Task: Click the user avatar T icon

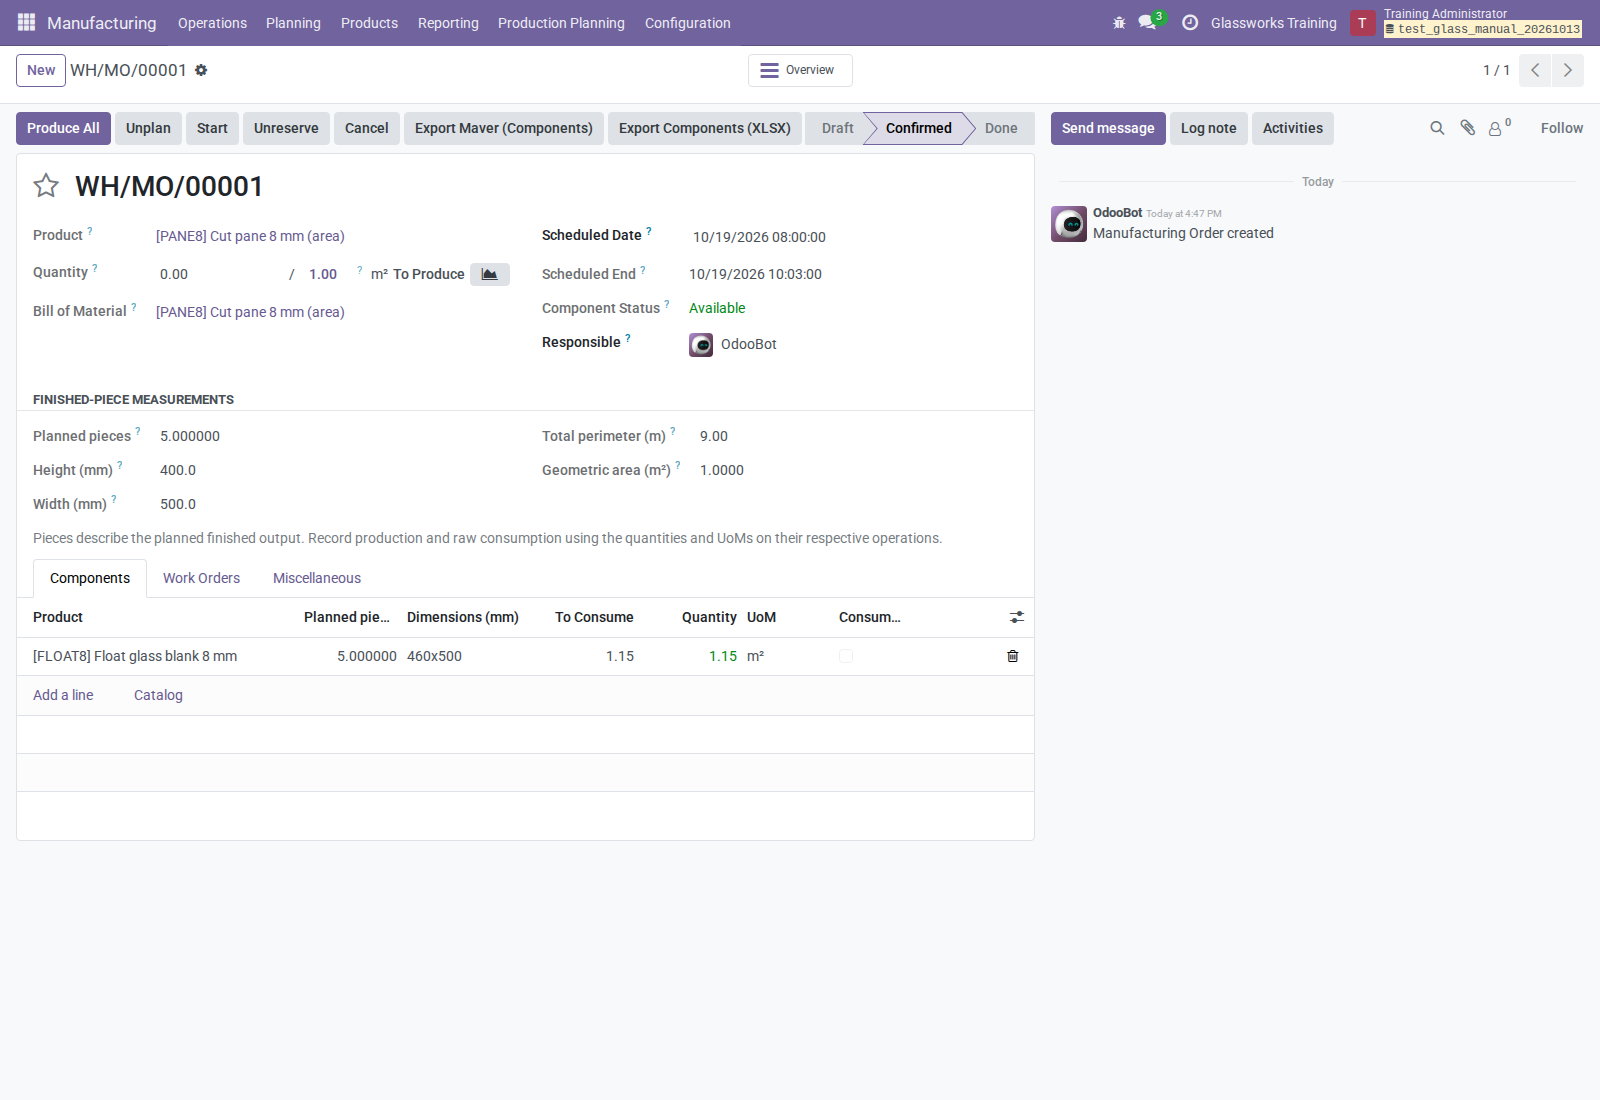Action: (x=1362, y=22)
